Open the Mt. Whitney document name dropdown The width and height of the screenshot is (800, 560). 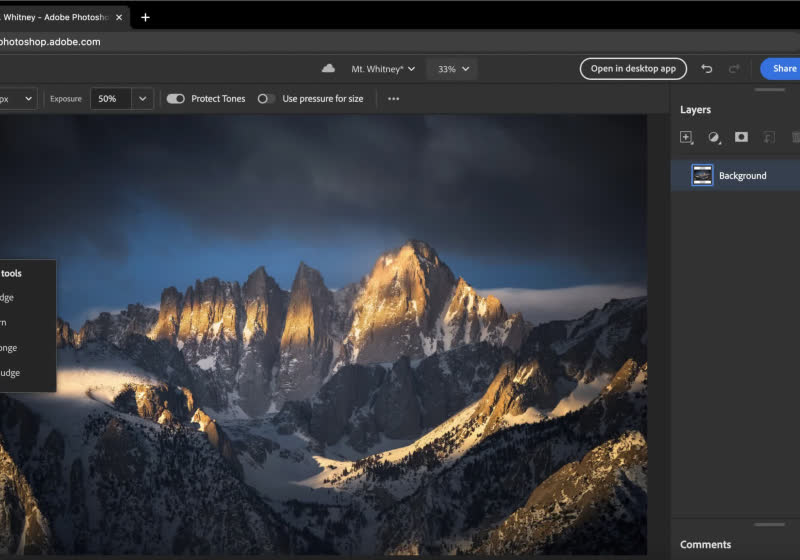point(383,69)
